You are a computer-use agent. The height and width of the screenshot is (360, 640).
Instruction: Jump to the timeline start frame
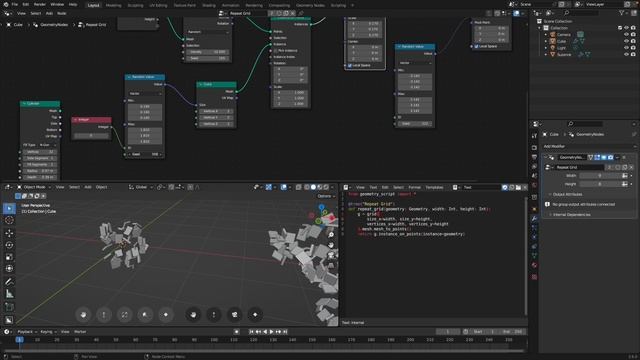click(x=251, y=332)
